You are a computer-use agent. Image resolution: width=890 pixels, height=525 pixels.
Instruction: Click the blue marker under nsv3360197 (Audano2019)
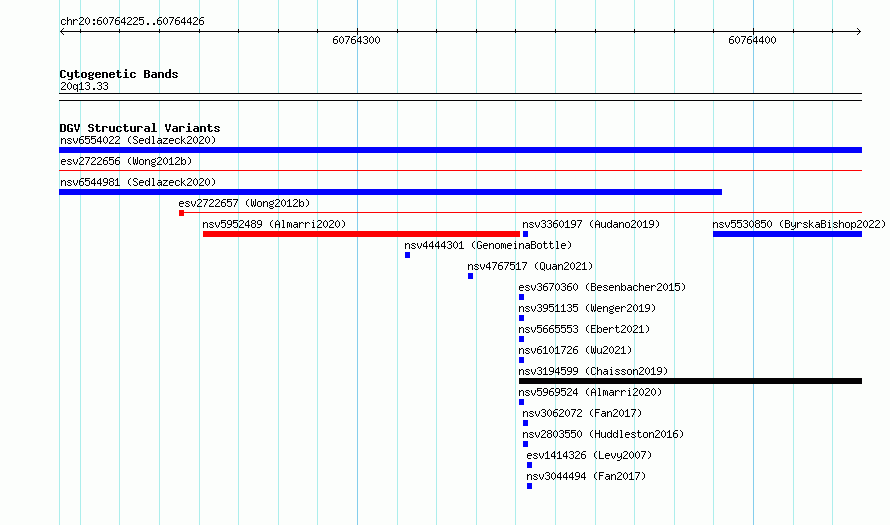[x=525, y=234]
